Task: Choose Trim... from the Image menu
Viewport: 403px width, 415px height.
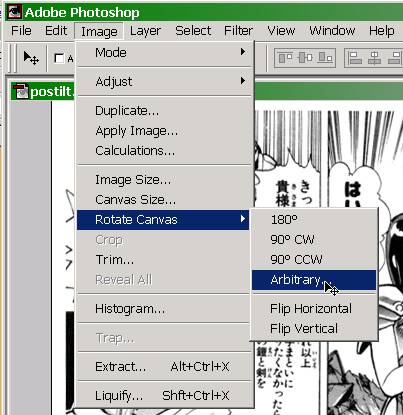Action: pos(163,259)
